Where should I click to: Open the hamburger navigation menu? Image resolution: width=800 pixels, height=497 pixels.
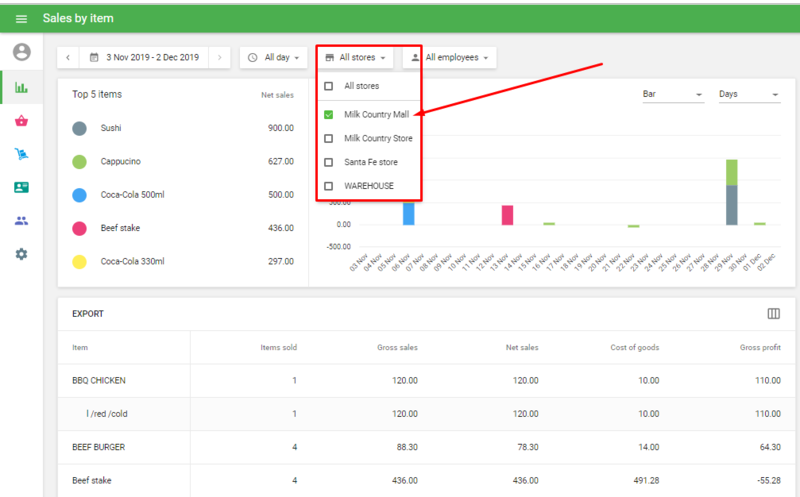tap(21, 18)
